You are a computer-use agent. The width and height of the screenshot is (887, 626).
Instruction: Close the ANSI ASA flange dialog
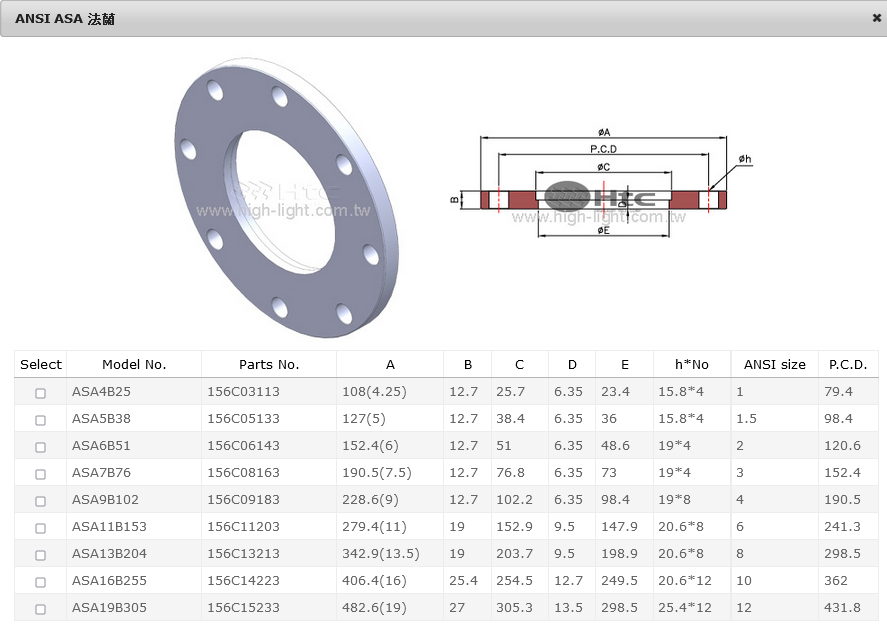pyautogui.click(x=876, y=18)
